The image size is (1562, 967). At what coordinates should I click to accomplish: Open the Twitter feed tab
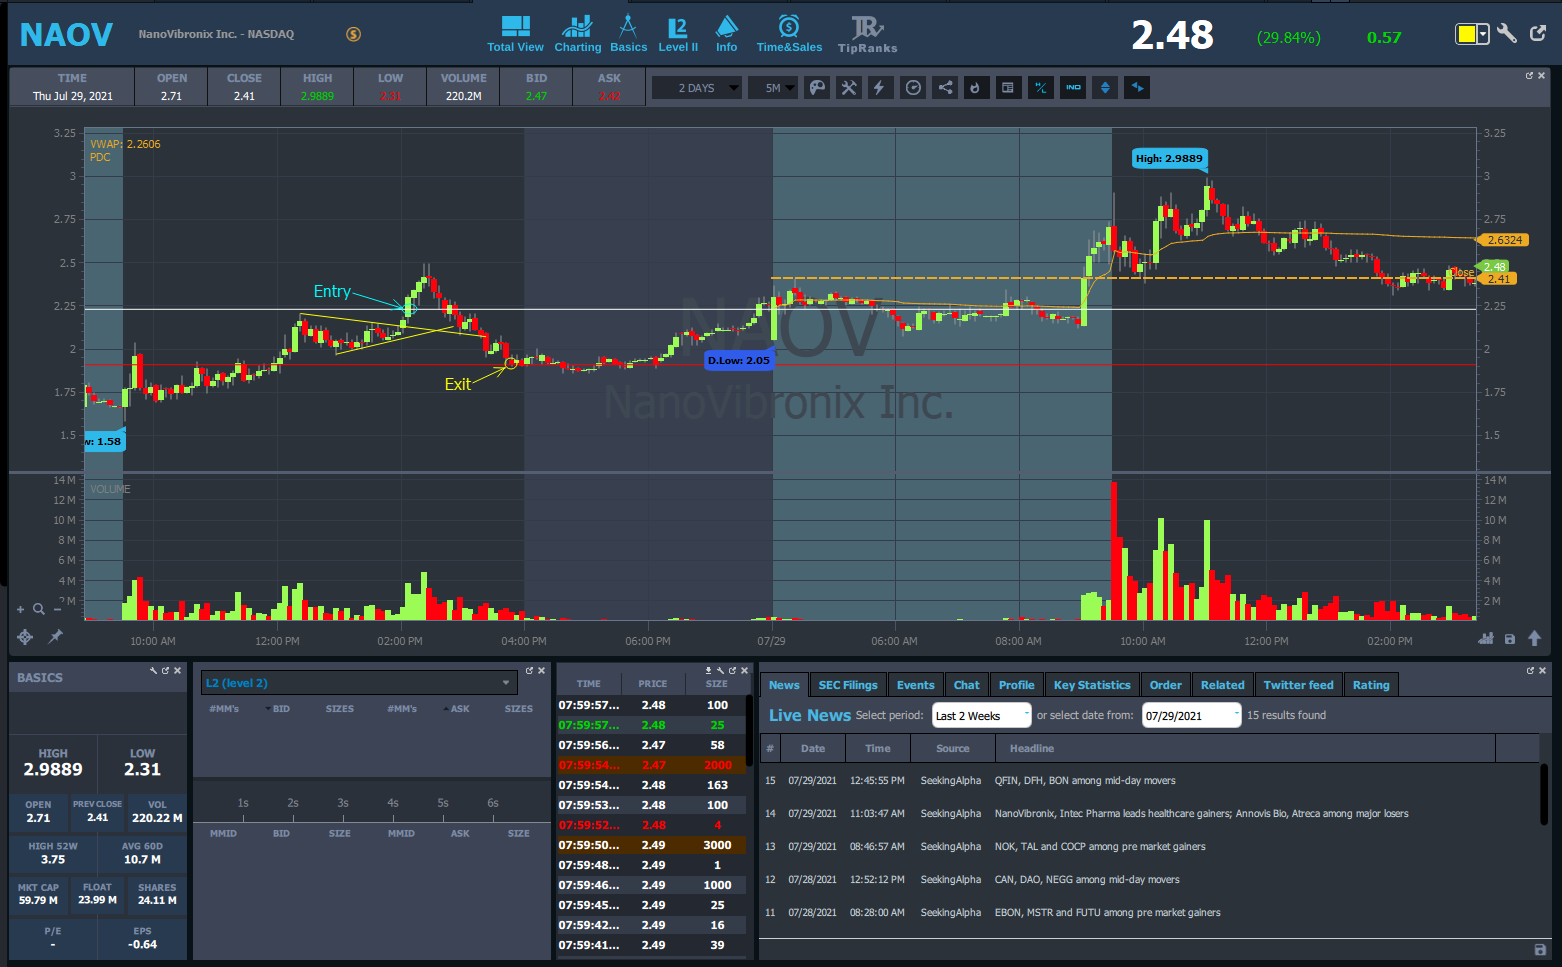tap(1298, 685)
